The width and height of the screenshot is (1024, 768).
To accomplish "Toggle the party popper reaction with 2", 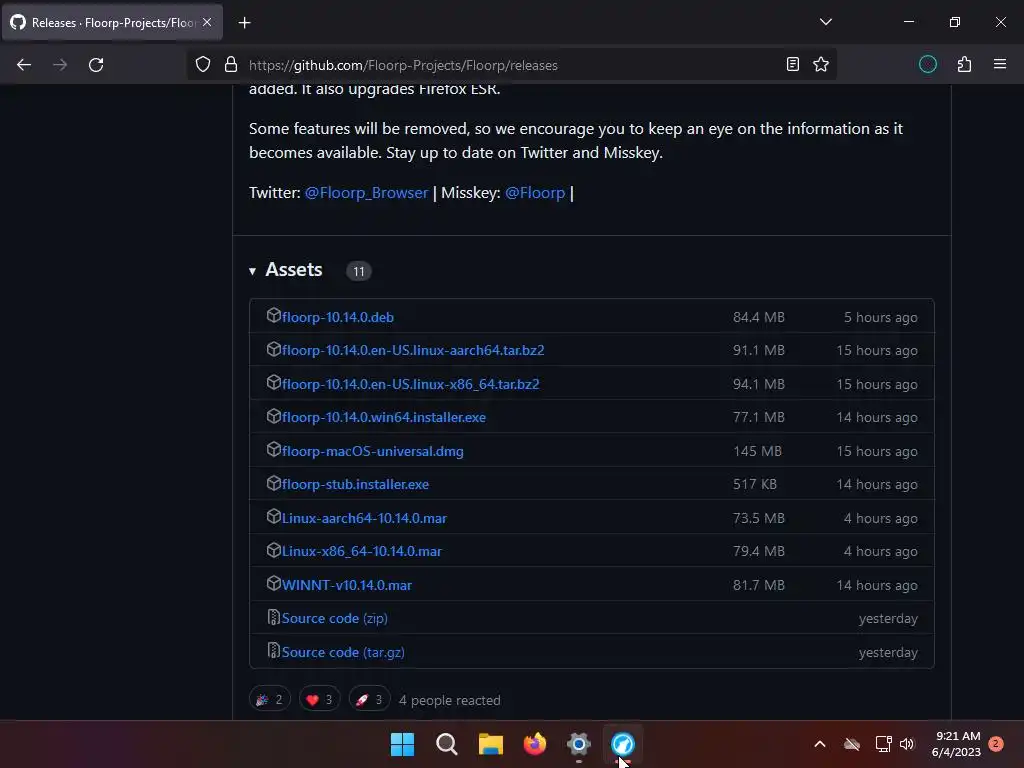I will (x=270, y=699).
